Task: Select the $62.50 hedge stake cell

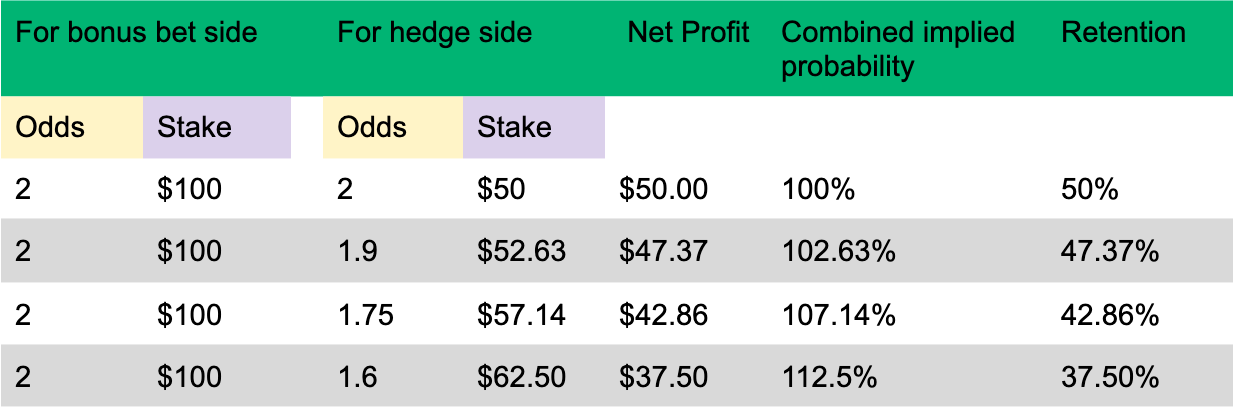Action: (521, 378)
